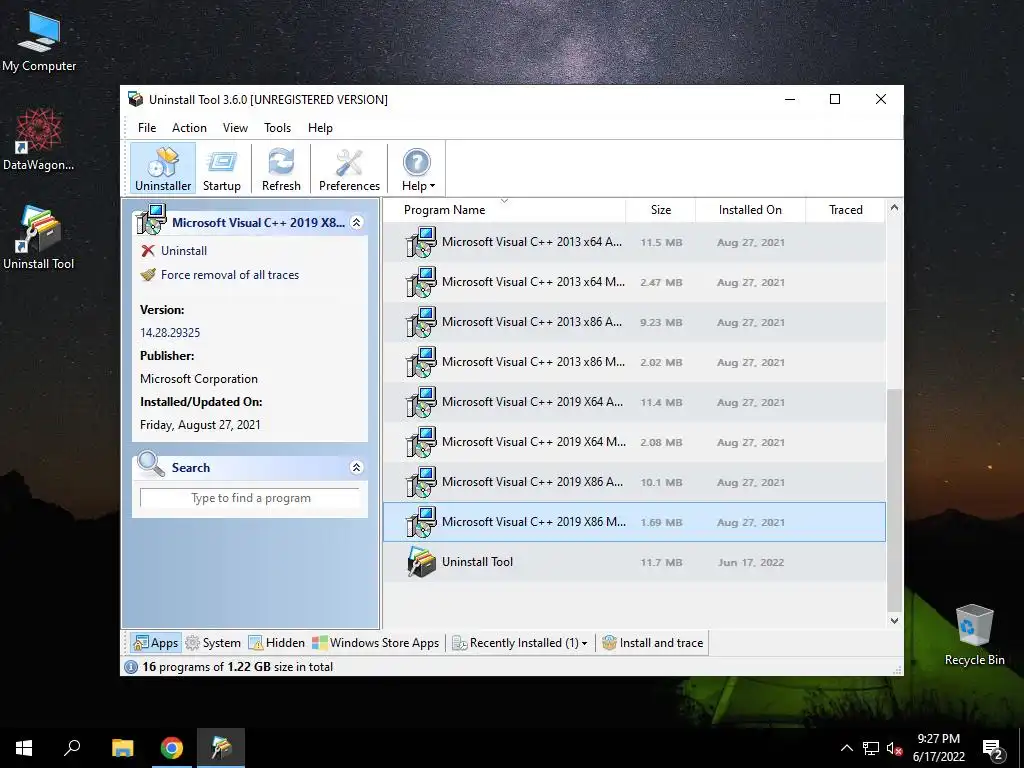Click Install and trace button
The width and height of the screenshot is (1024, 768).
click(x=652, y=643)
